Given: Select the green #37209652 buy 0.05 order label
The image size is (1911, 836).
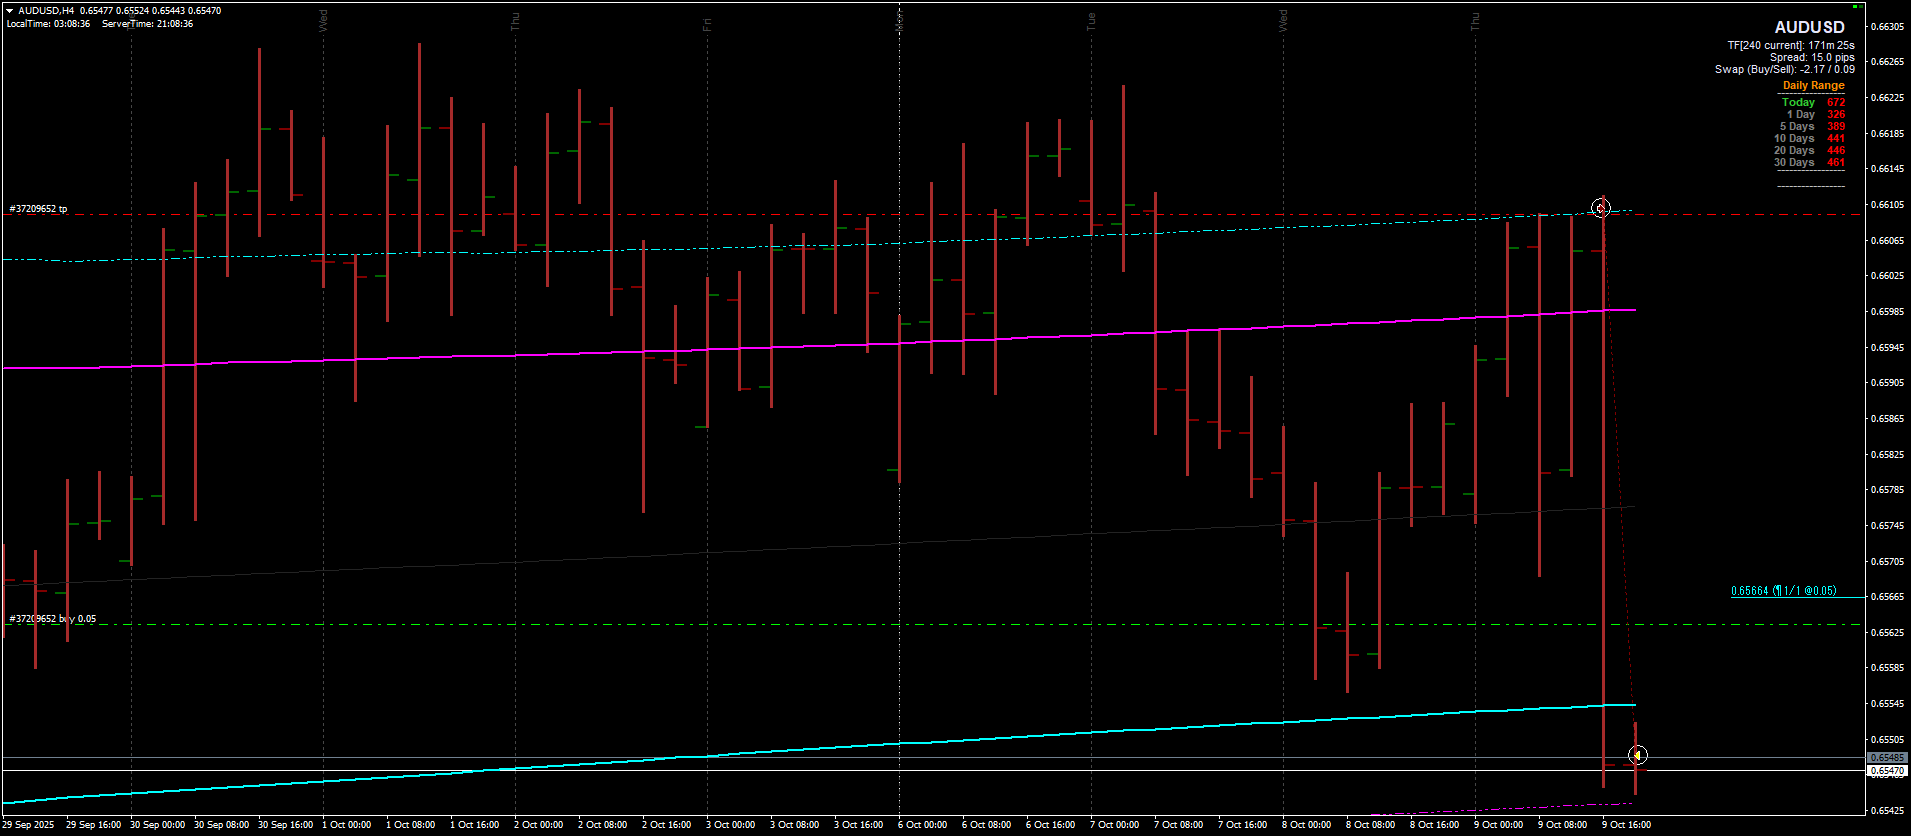Looking at the screenshot, I should (53, 619).
